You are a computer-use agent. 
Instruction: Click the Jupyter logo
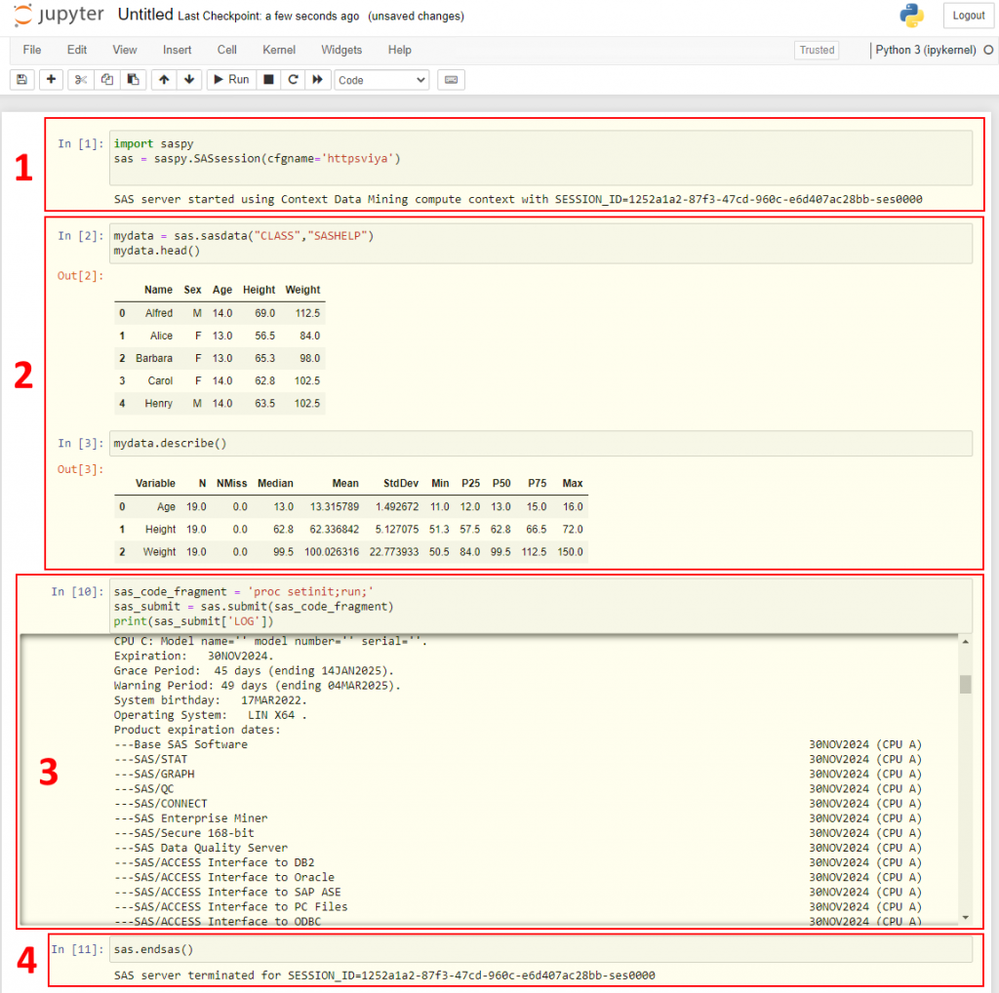coord(59,15)
